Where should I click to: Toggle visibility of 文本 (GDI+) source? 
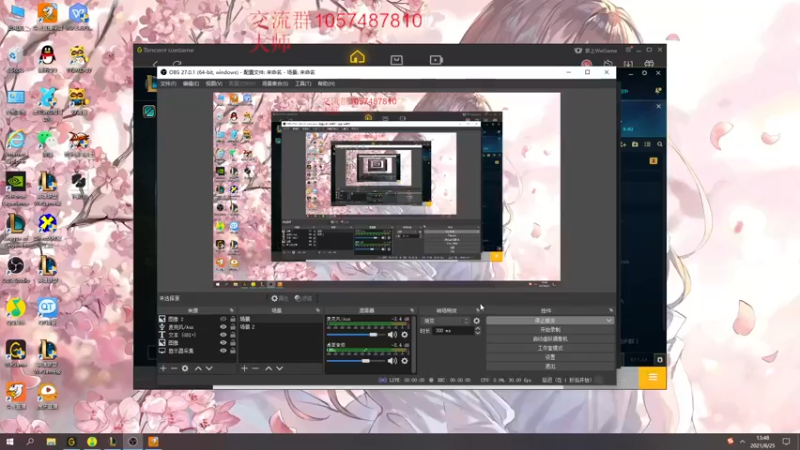pyautogui.click(x=223, y=335)
